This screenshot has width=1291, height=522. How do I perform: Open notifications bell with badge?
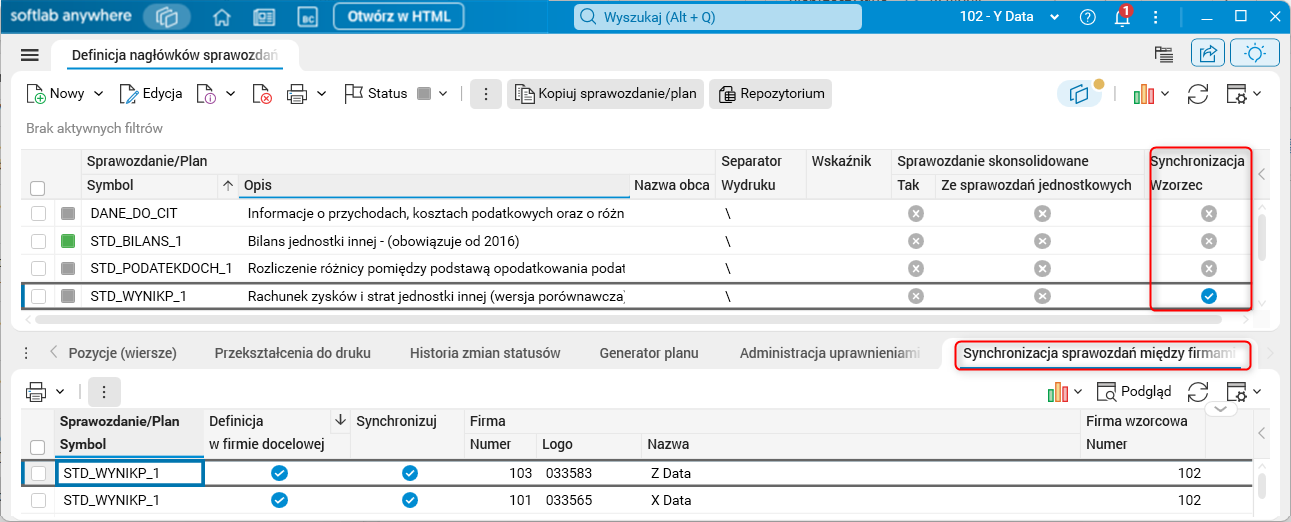[1121, 17]
